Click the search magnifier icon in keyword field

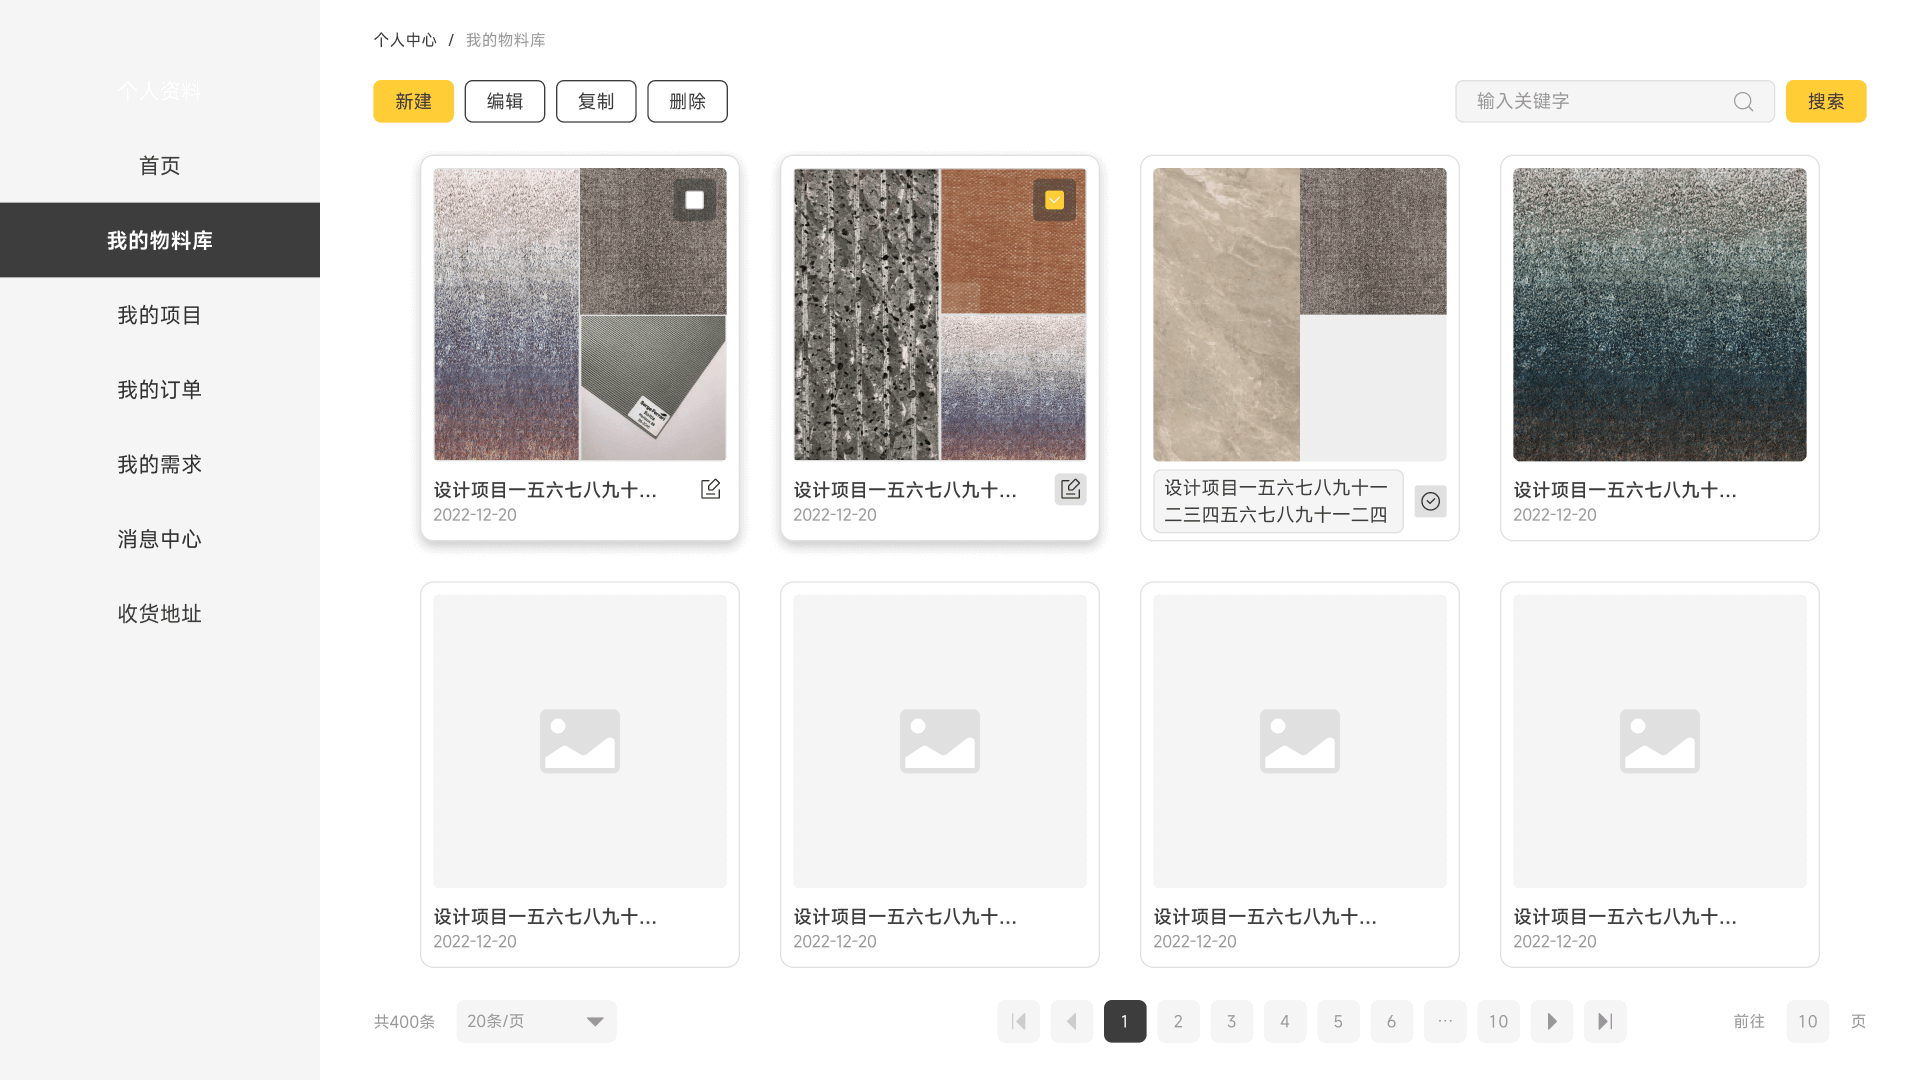[x=1743, y=102]
